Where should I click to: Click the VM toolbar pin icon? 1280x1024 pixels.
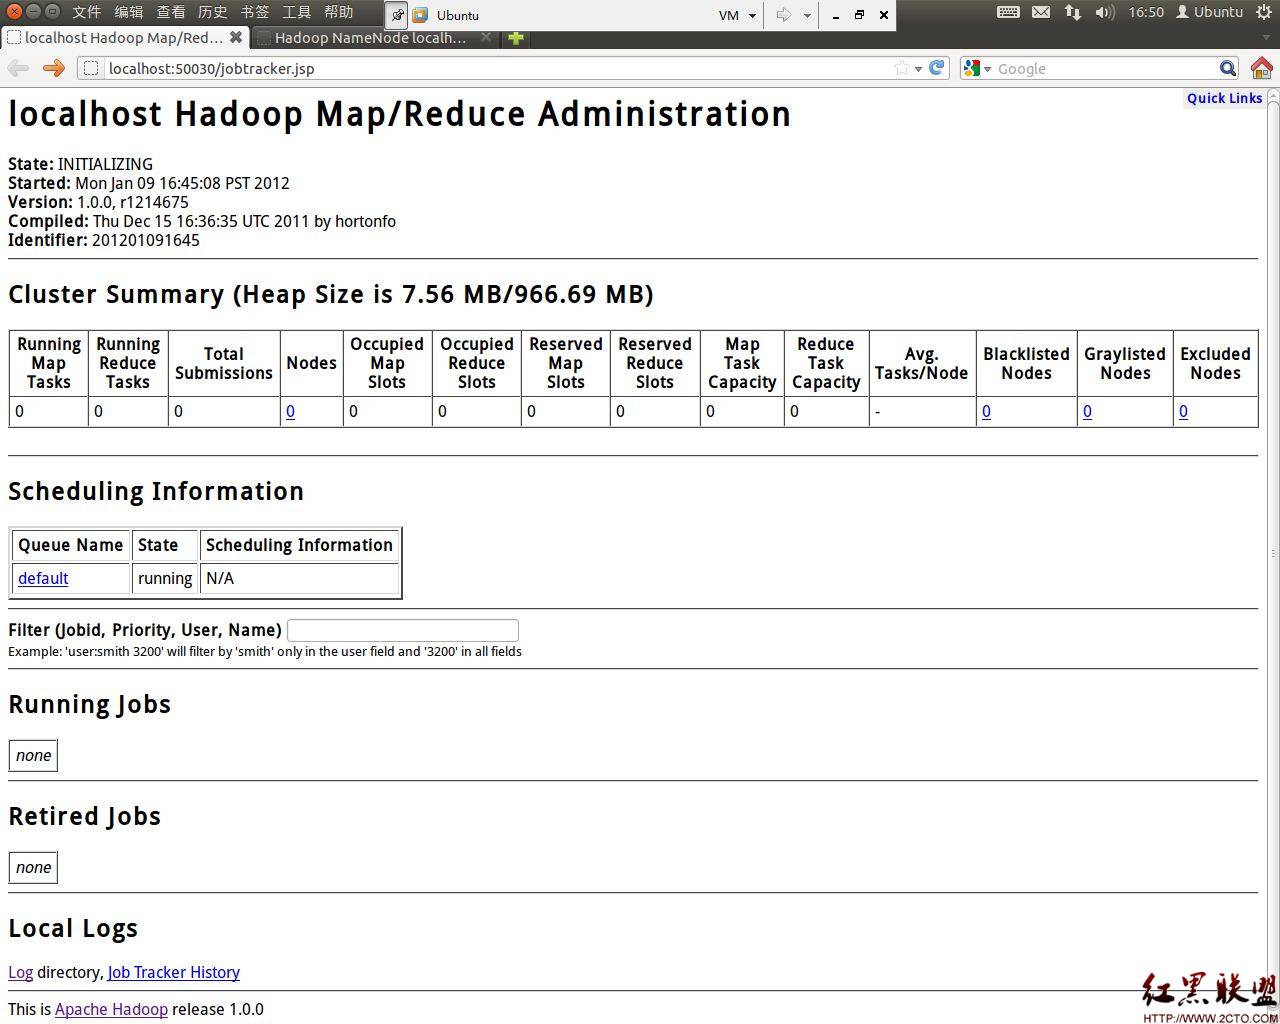click(397, 15)
